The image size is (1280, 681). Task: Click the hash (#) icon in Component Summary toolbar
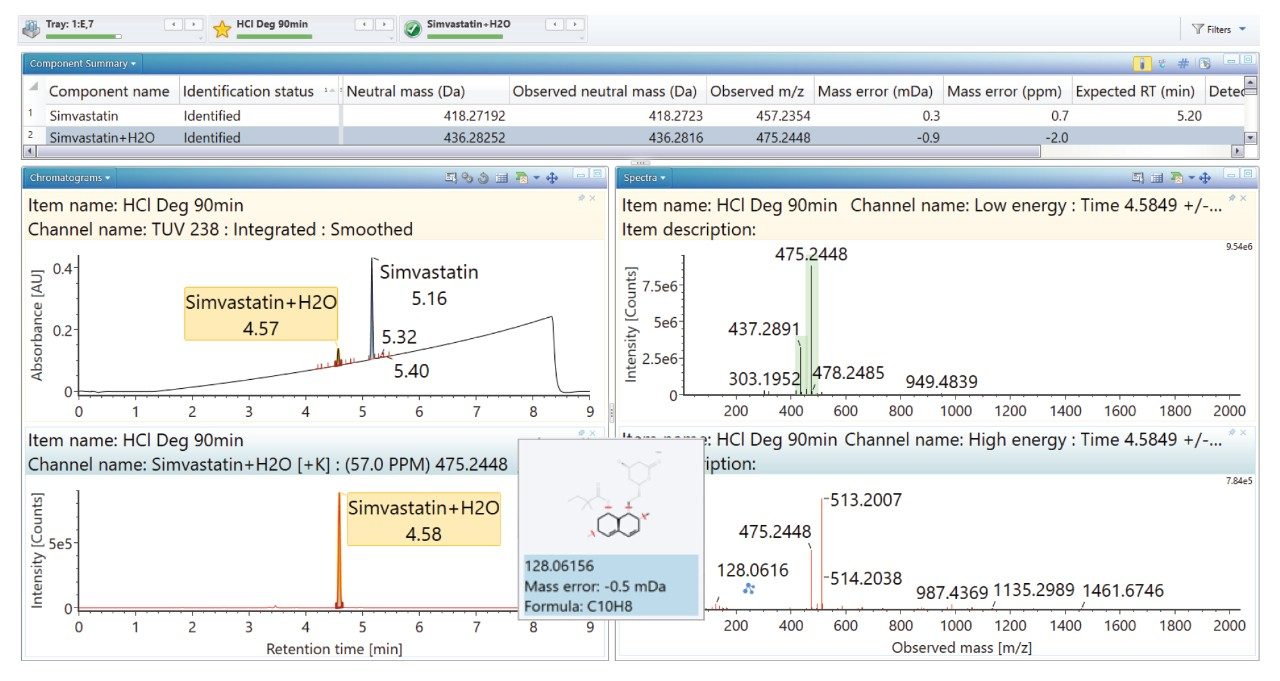coord(1183,63)
